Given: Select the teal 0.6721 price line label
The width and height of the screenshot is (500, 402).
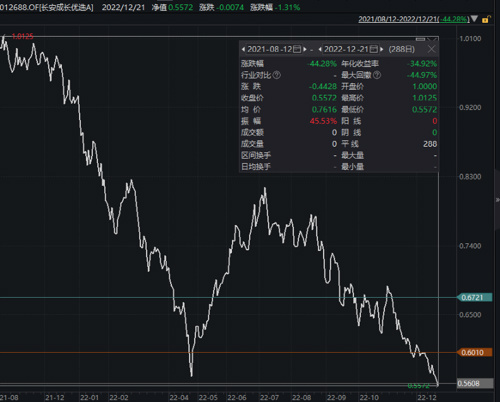Looking at the screenshot, I should [474, 297].
